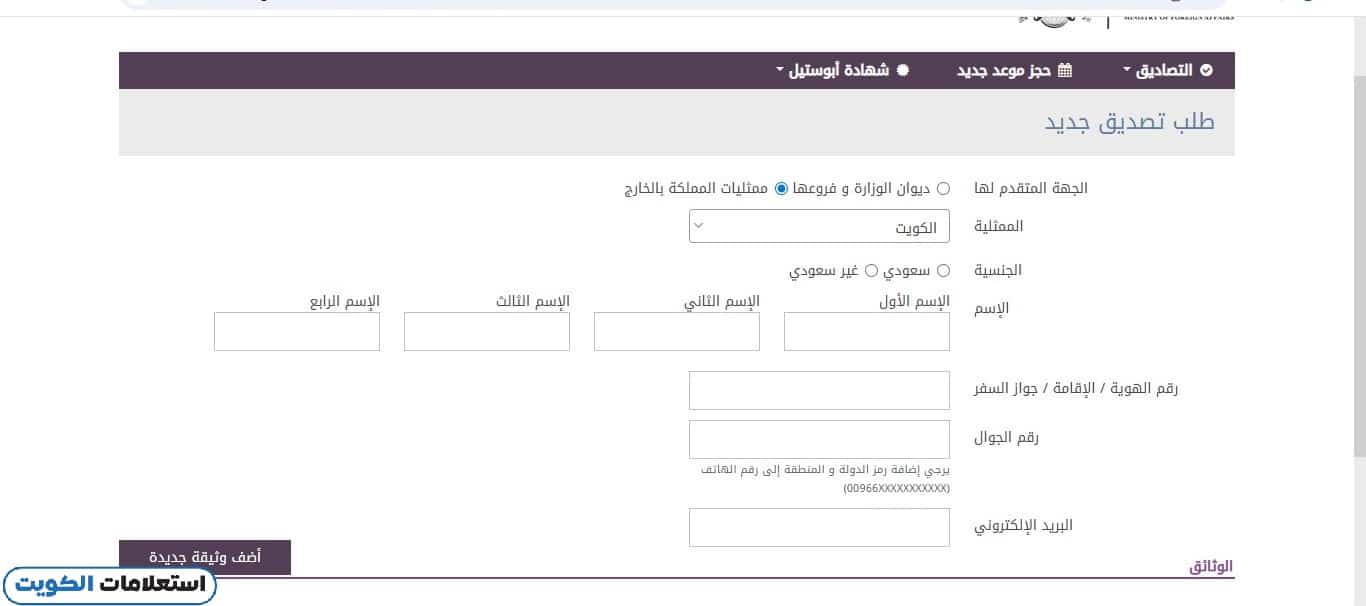Click the checkmark icon on التصاديق menu
Image resolution: width=1366 pixels, height=606 pixels.
[1207, 70]
